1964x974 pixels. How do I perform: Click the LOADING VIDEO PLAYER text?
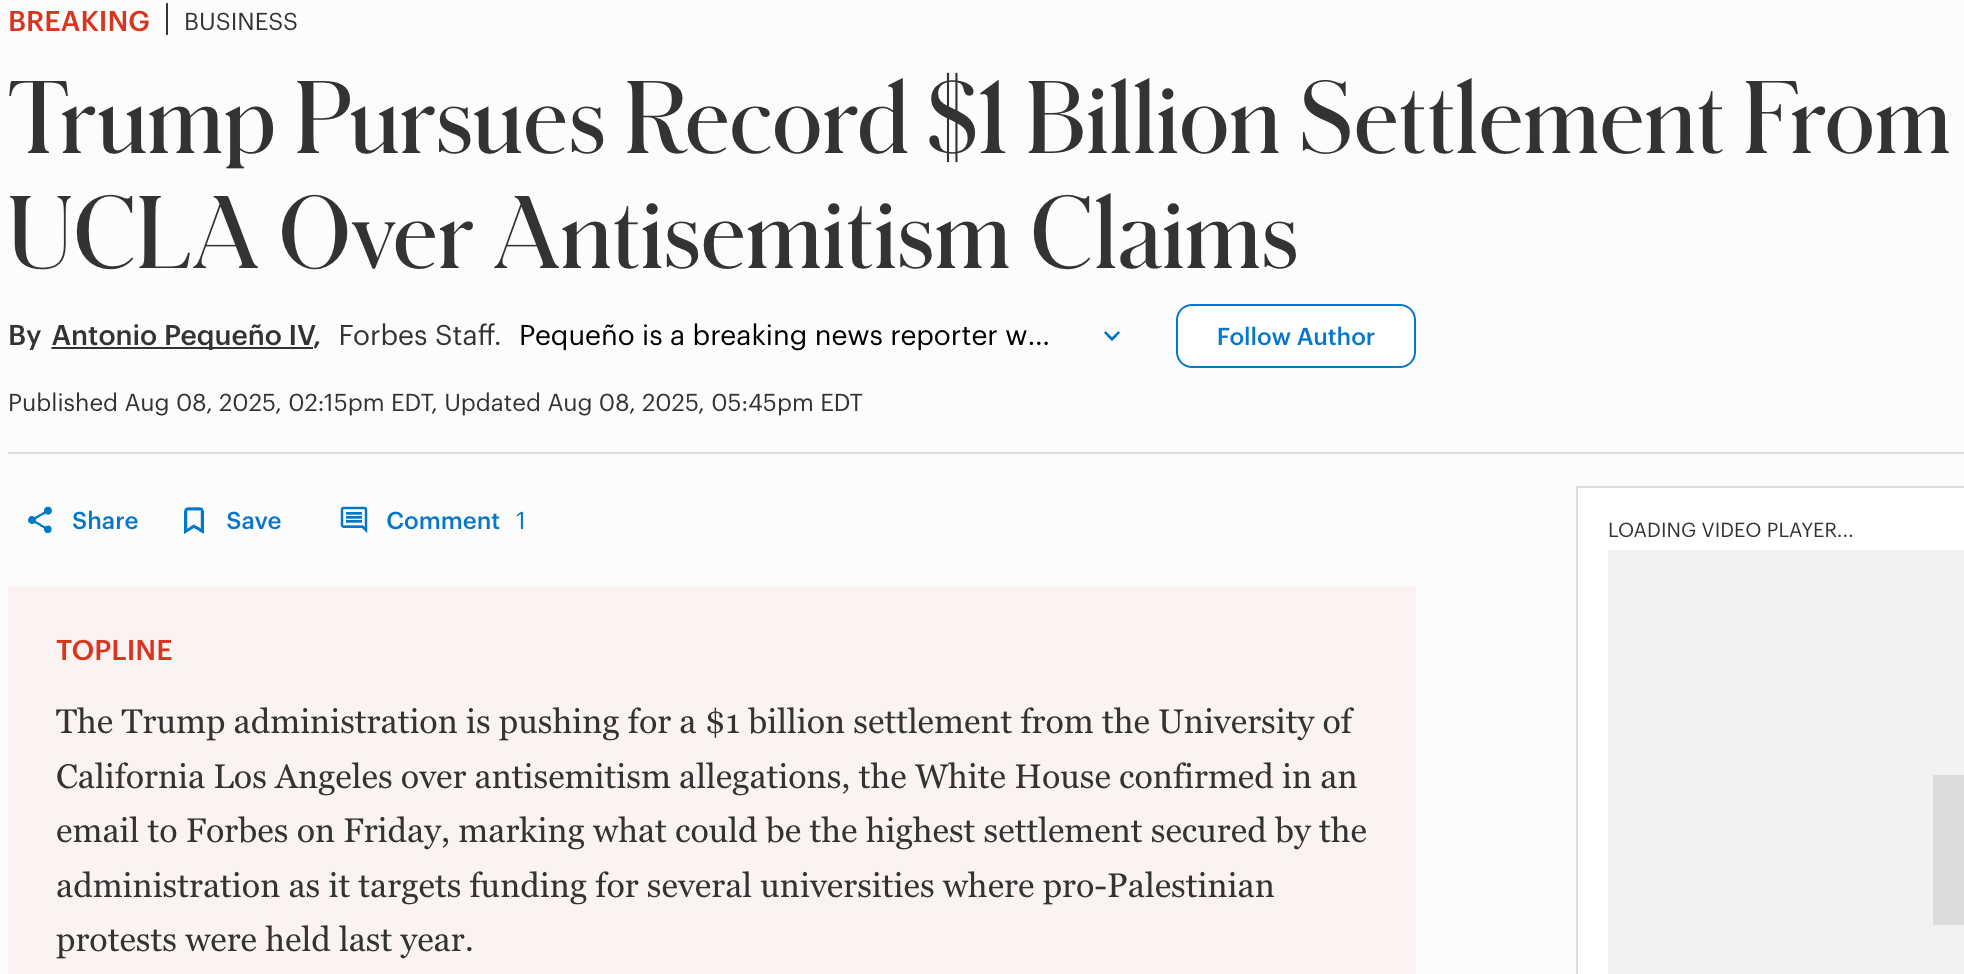[x=1730, y=530]
